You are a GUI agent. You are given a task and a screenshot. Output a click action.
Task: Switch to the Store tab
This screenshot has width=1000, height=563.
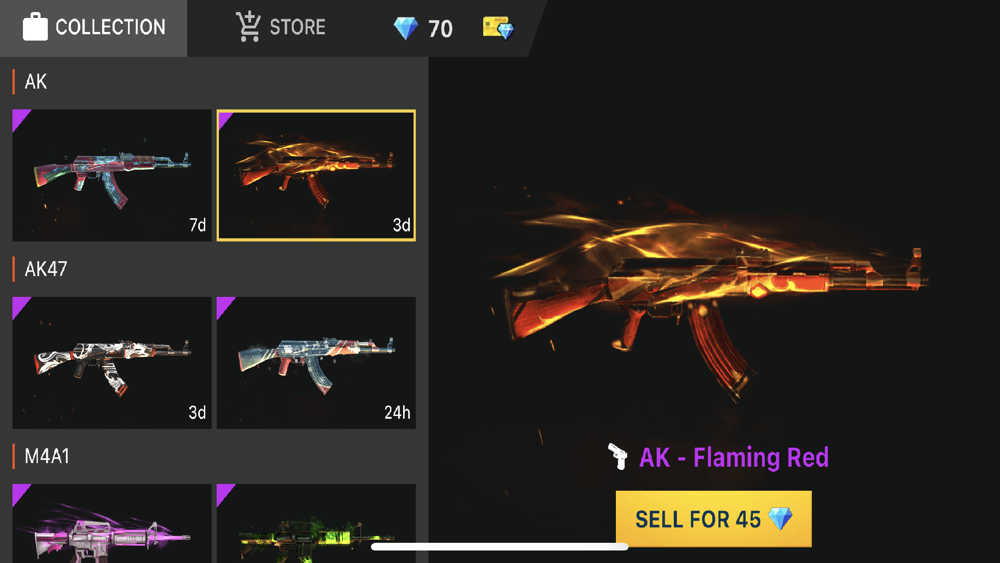281,27
